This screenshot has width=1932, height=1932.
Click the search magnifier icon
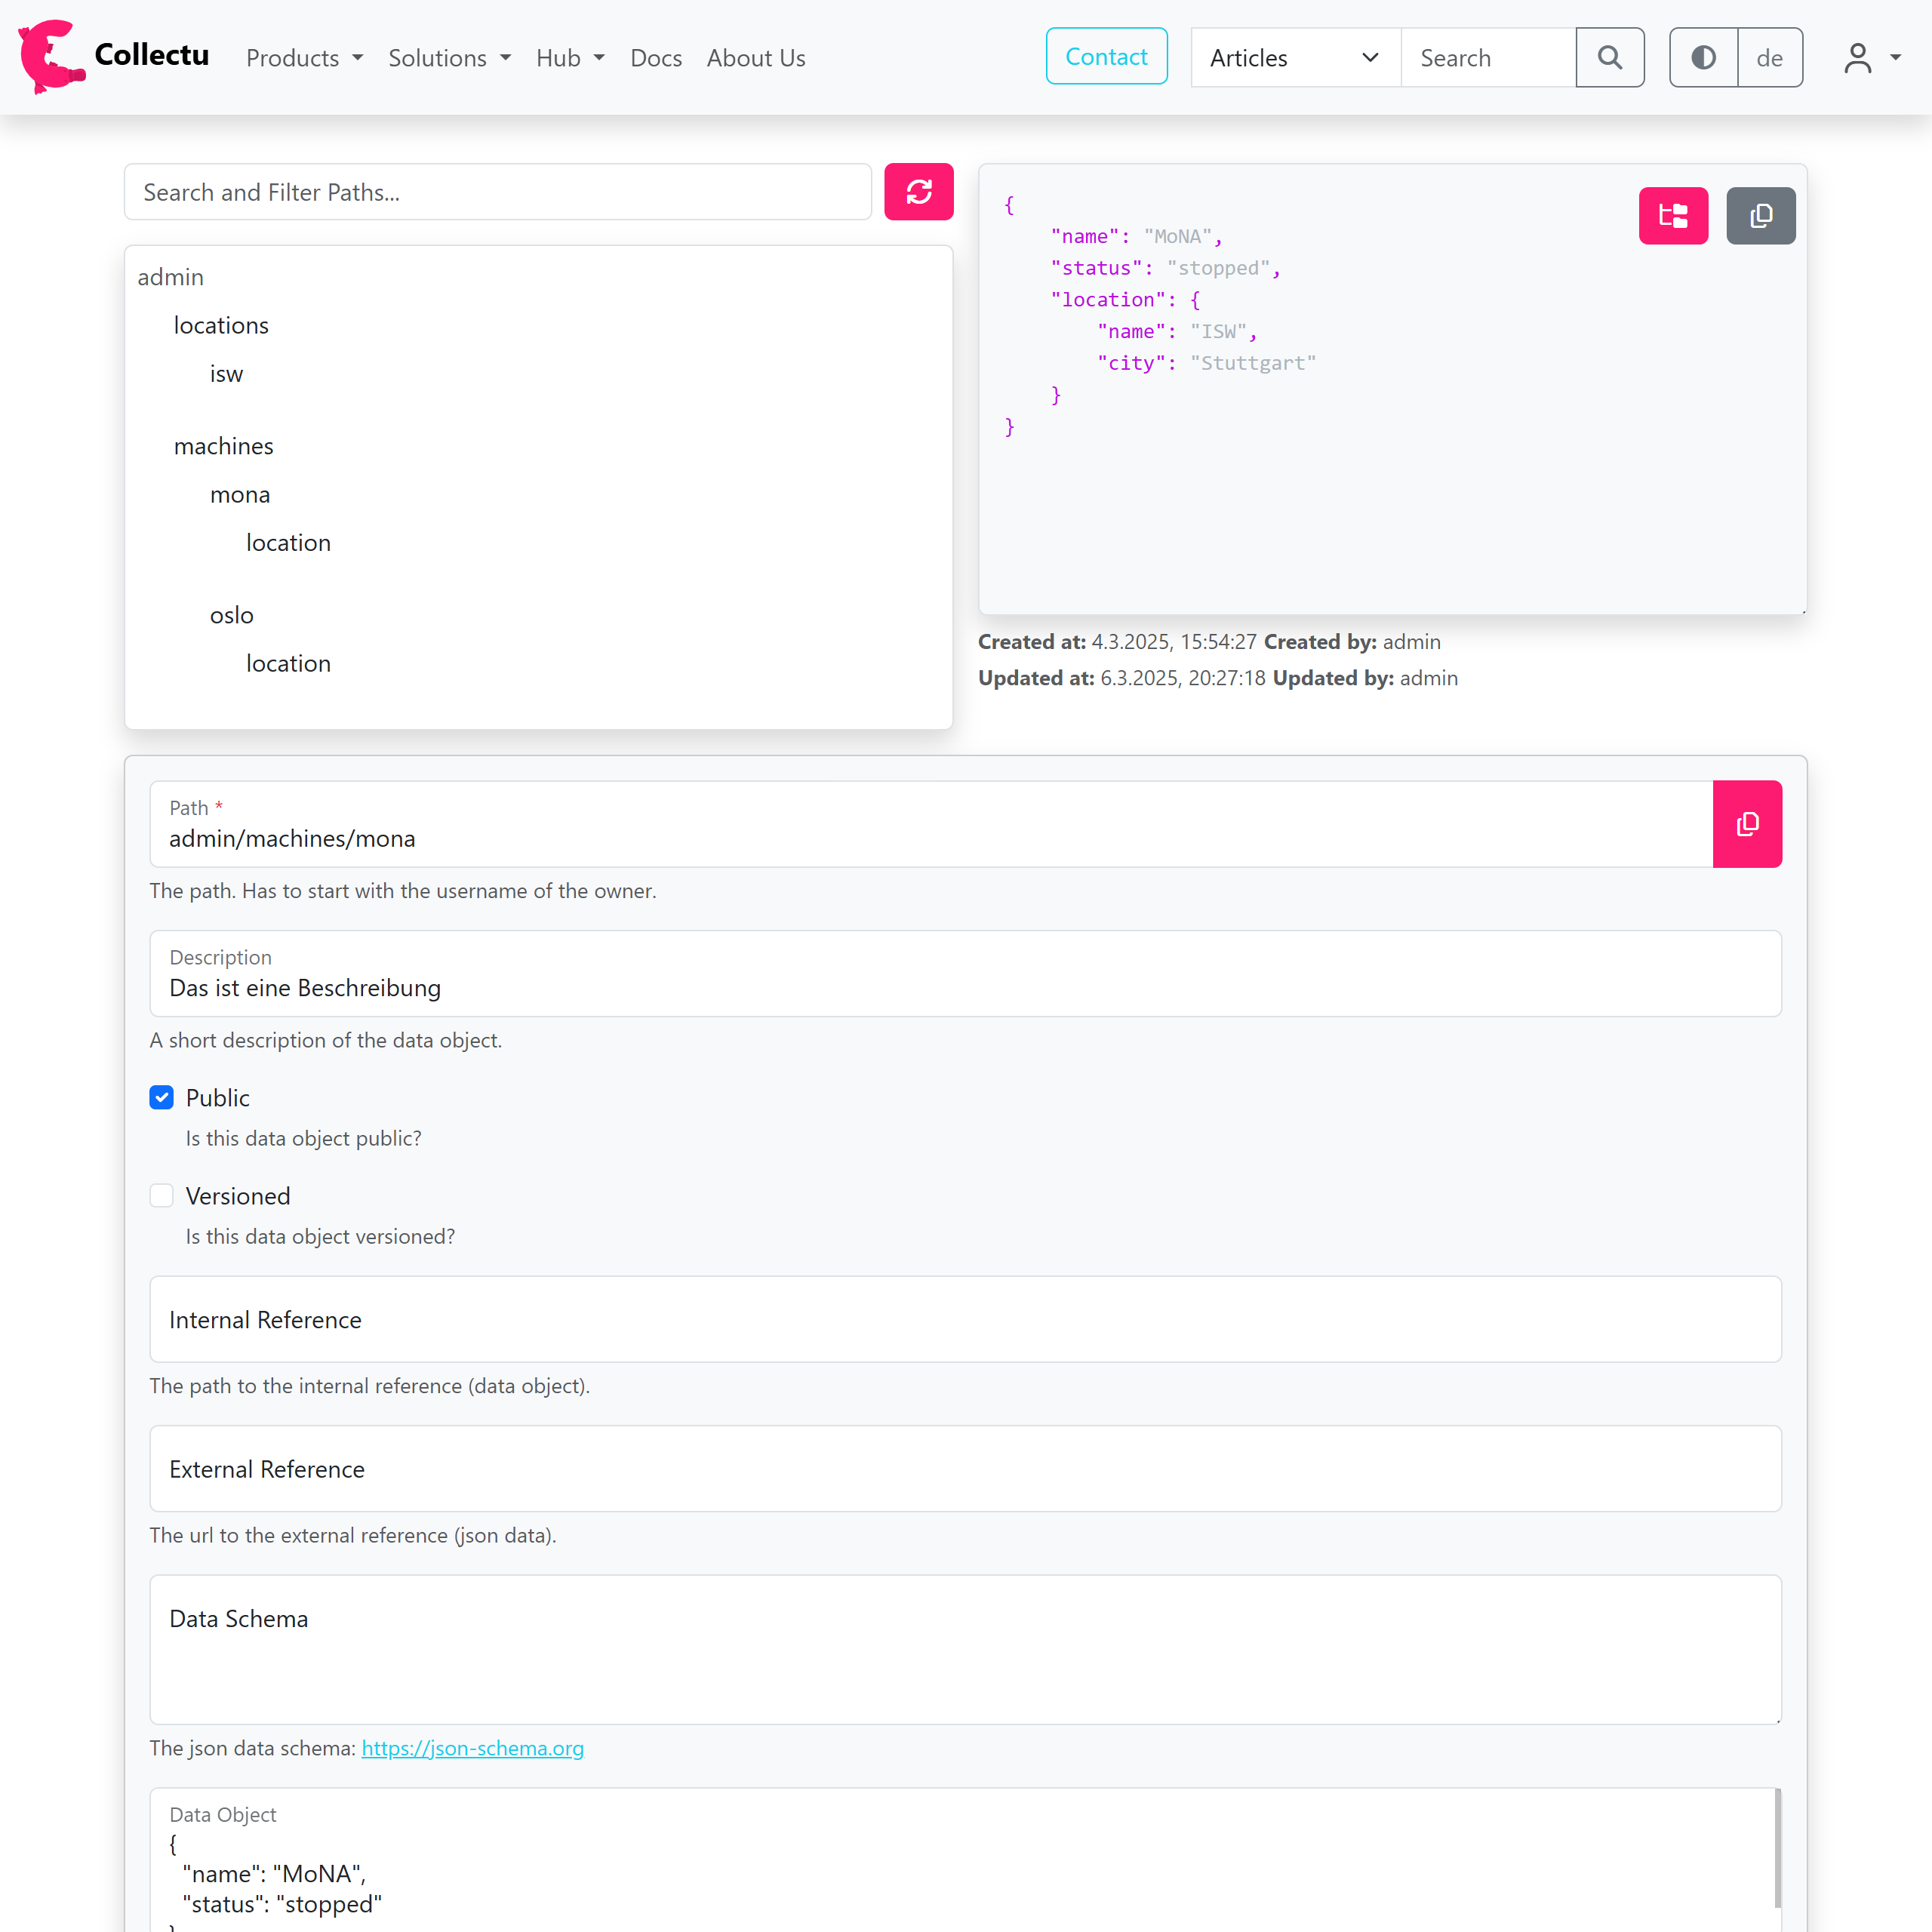pyautogui.click(x=1609, y=57)
